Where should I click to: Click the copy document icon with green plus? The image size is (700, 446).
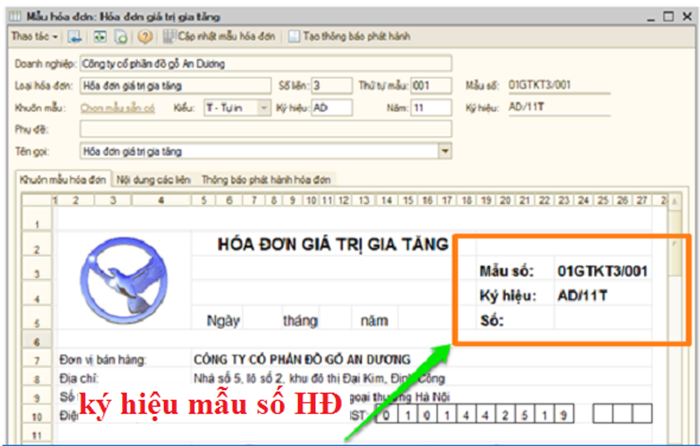(121, 37)
